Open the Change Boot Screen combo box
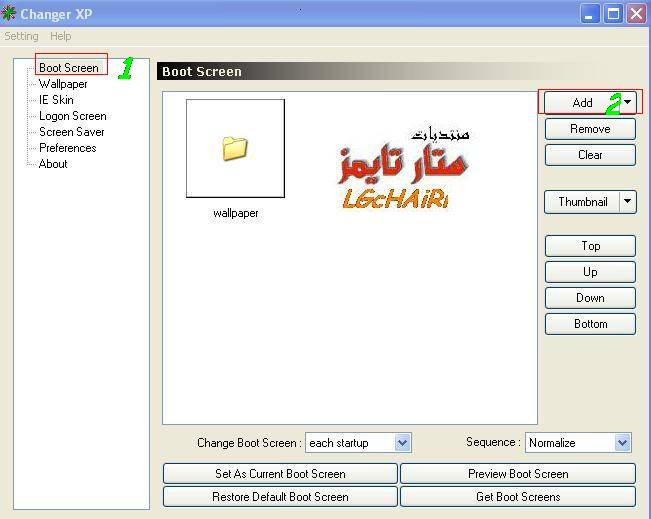 (x=358, y=443)
